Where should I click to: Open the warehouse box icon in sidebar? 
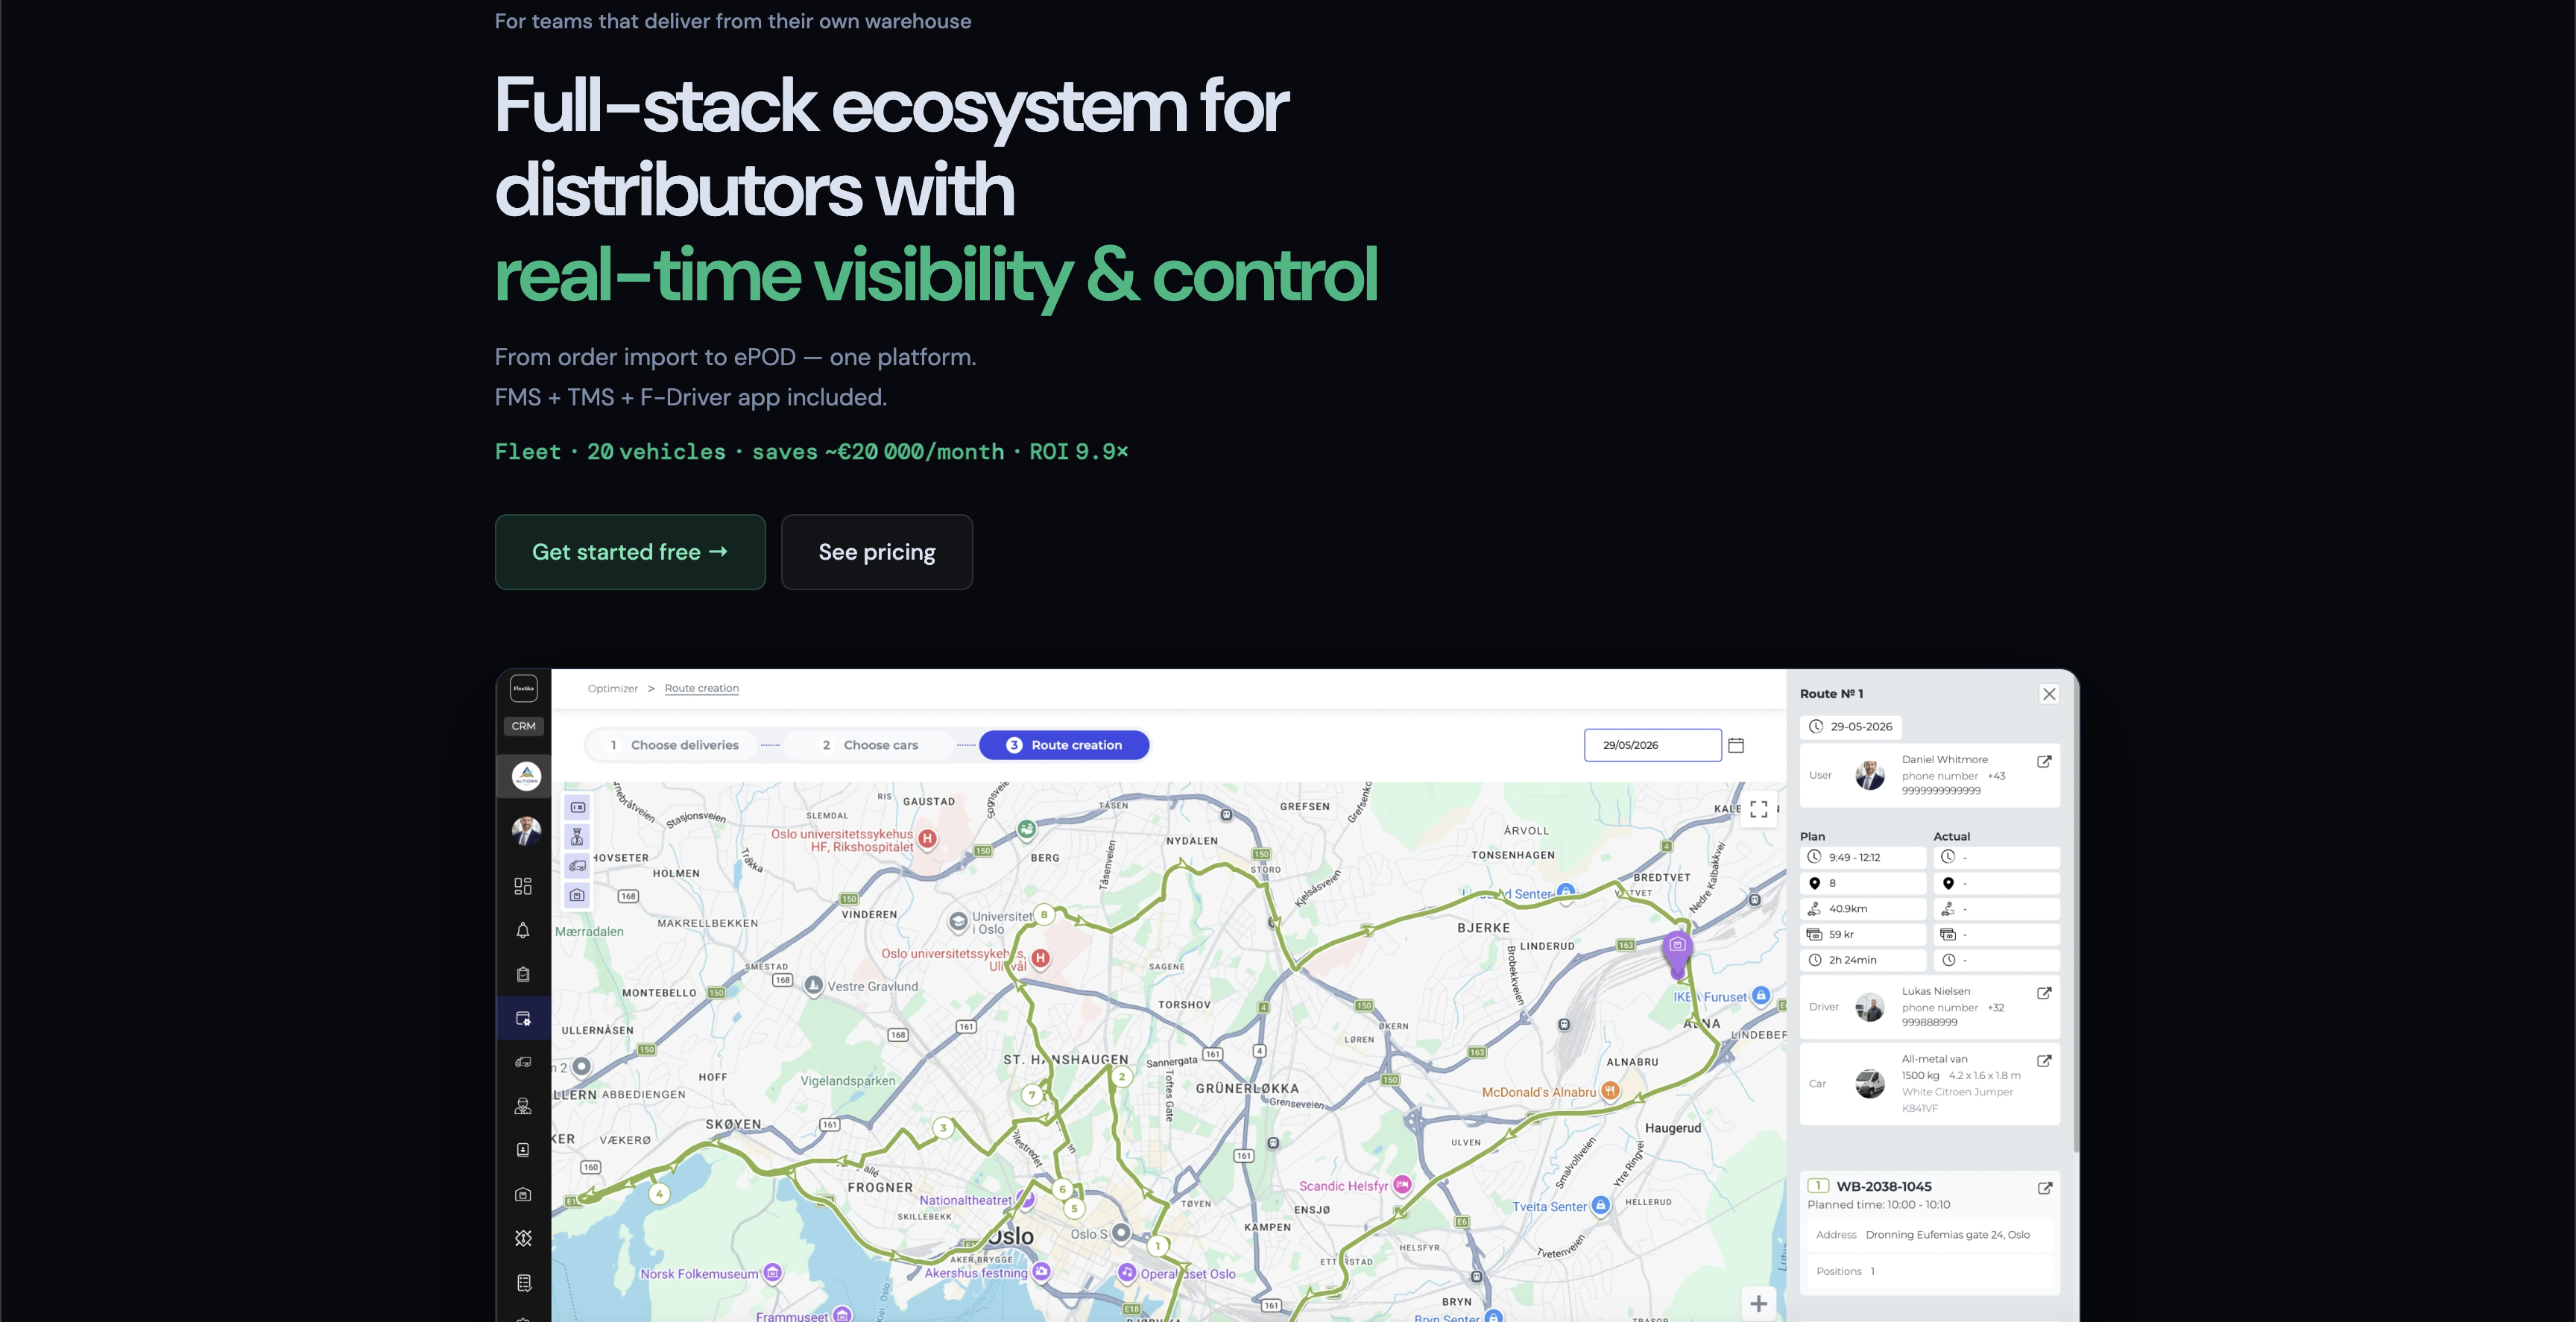coord(523,1194)
